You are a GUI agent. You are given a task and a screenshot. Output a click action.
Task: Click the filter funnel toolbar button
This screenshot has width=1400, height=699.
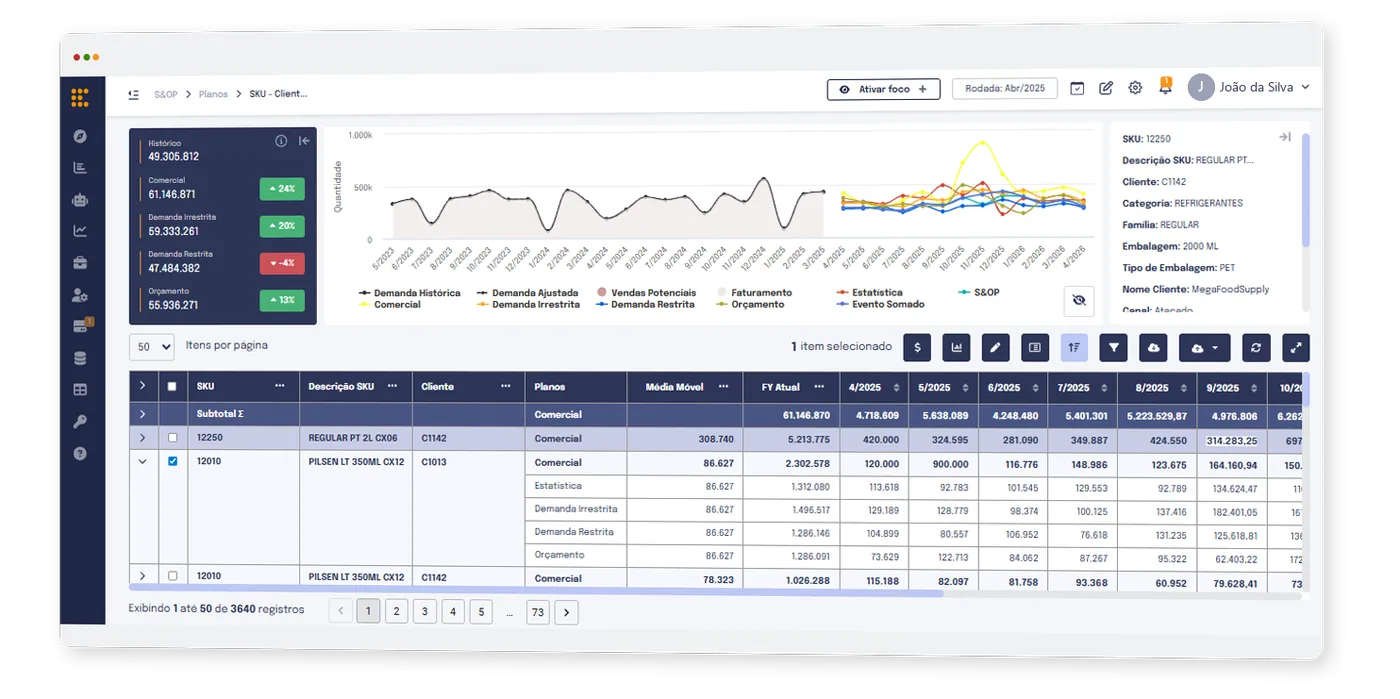pyautogui.click(x=1113, y=347)
